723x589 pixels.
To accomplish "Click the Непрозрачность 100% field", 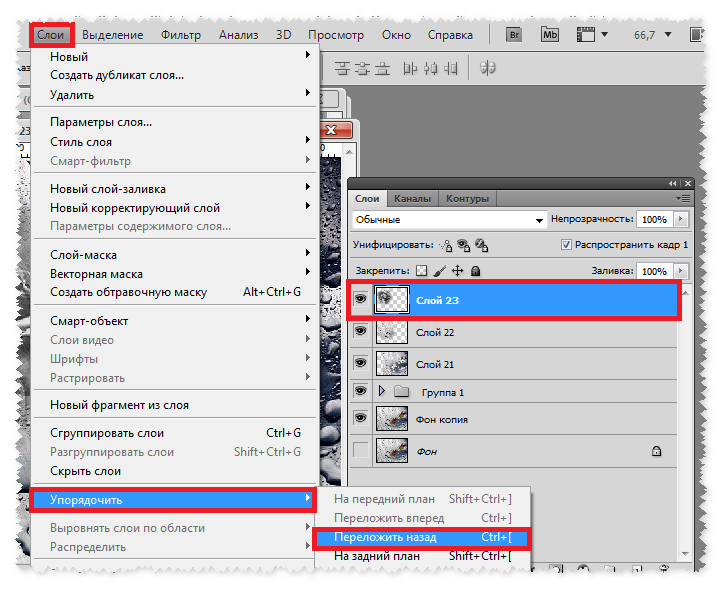I will (x=655, y=220).
